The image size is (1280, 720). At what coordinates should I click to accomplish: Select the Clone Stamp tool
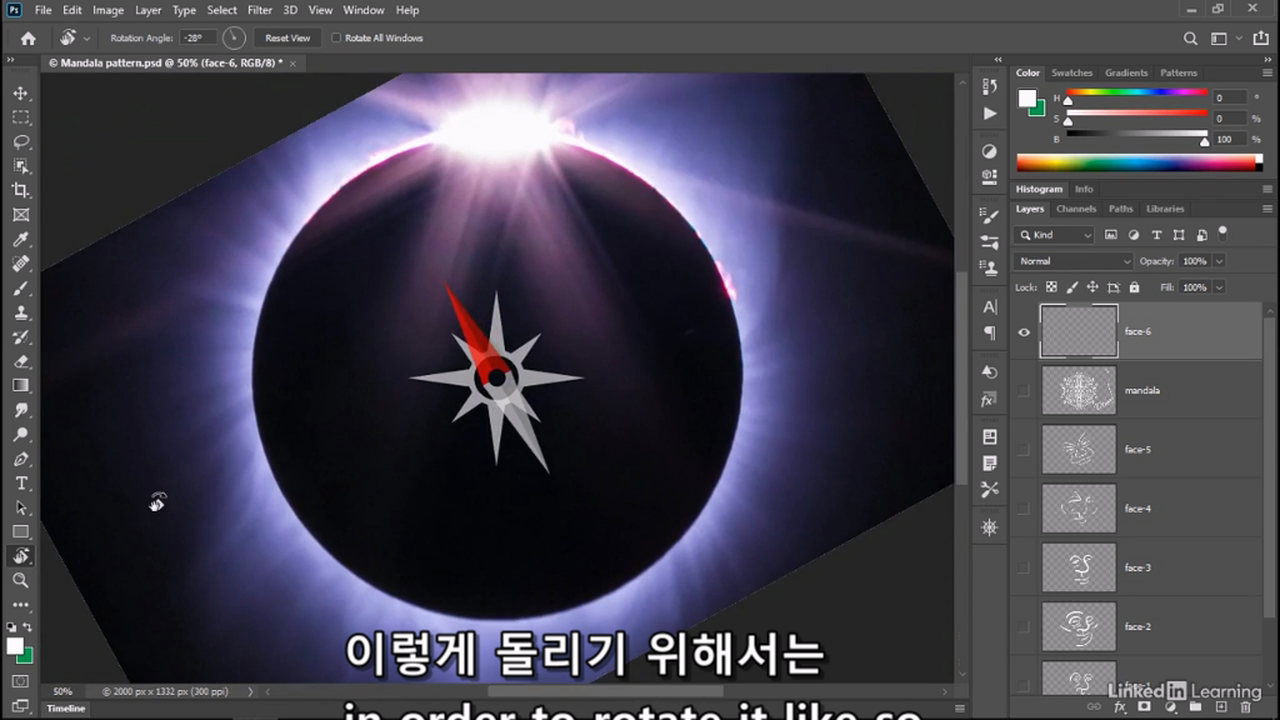click(x=21, y=313)
